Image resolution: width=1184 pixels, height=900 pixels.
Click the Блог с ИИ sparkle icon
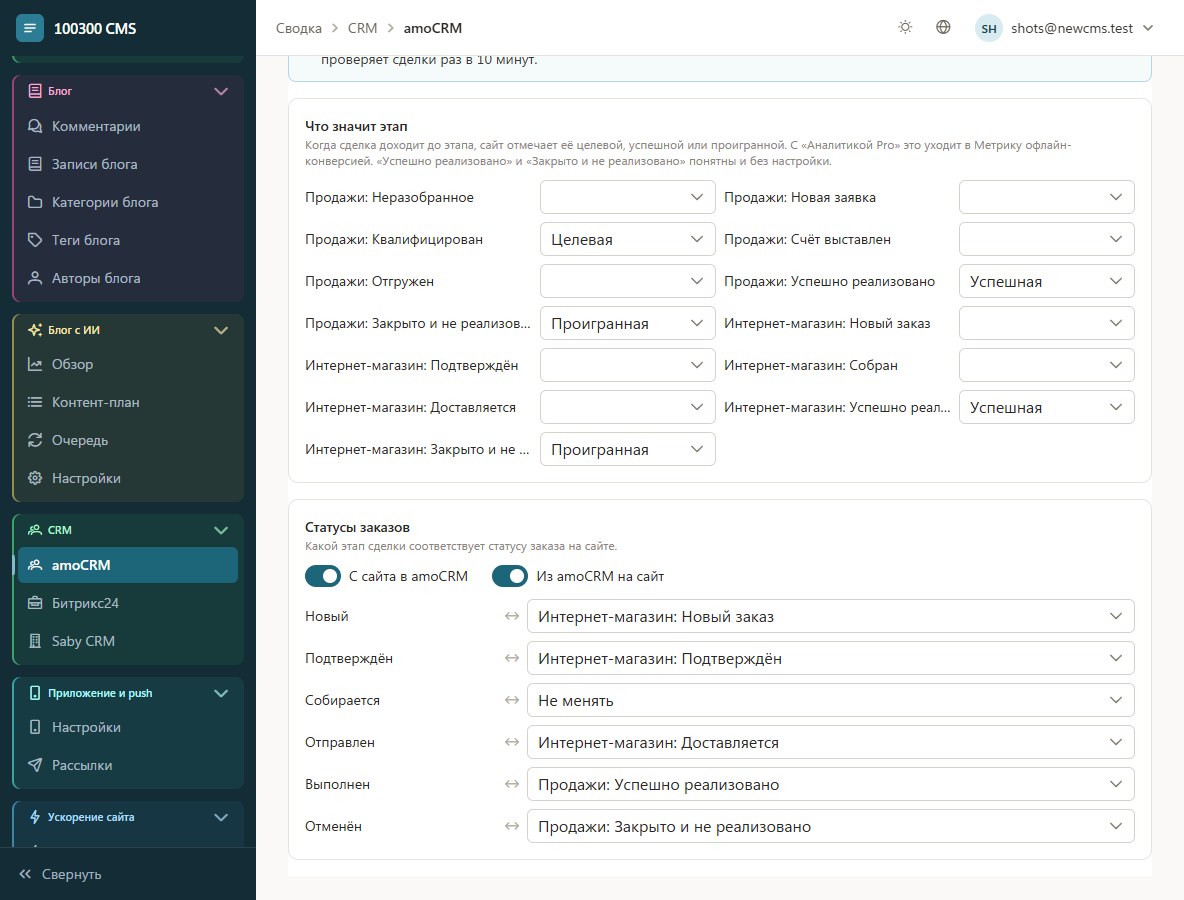[35, 330]
